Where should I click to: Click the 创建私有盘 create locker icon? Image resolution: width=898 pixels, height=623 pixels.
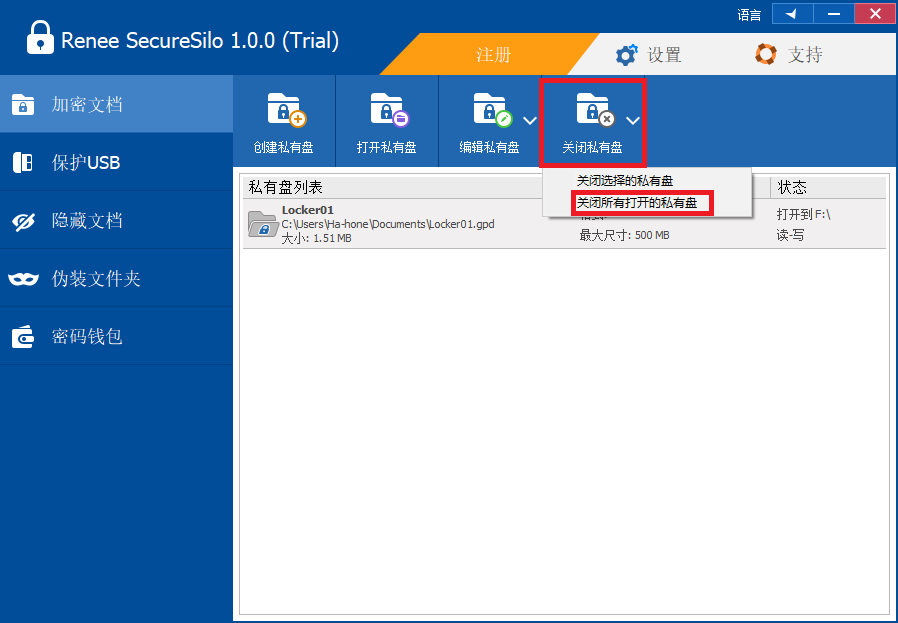point(286,109)
